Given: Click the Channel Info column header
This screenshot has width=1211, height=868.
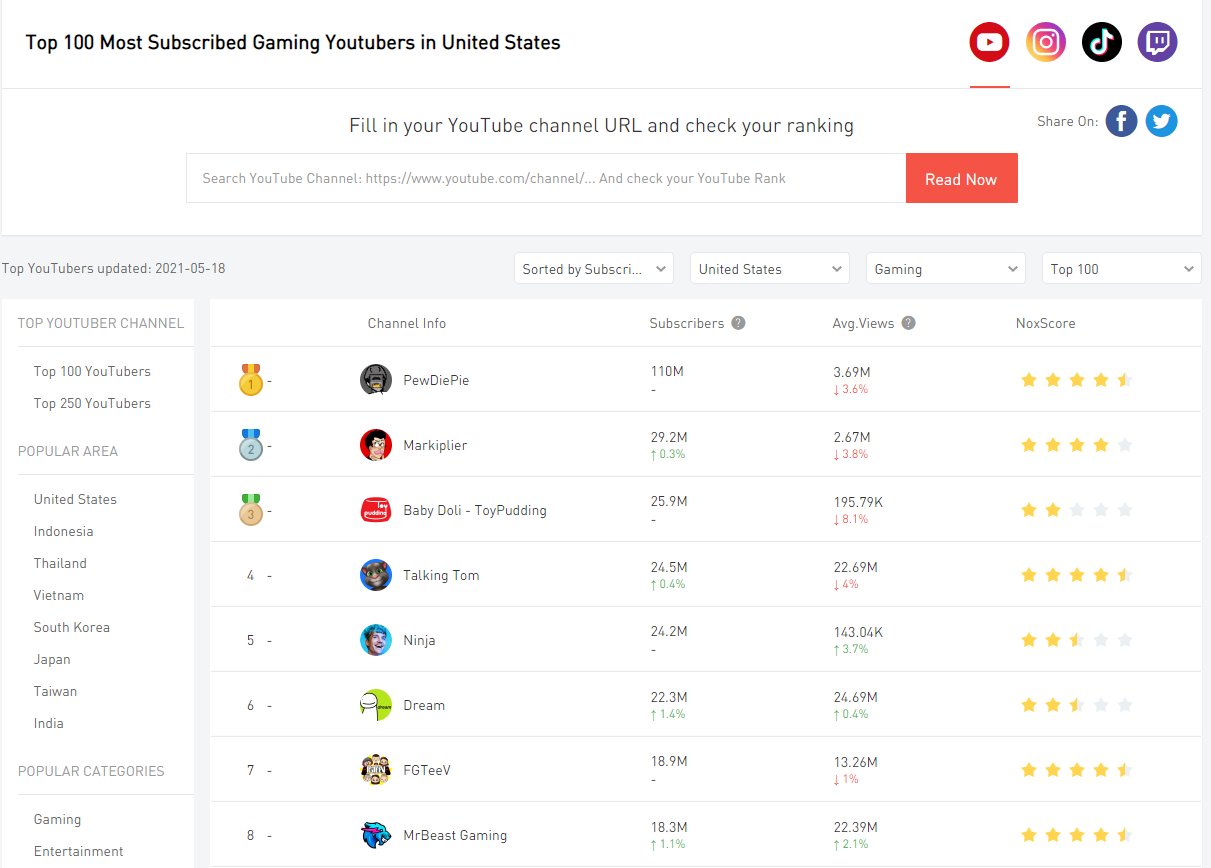Looking at the screenshot, I should (x=407, y=323).
